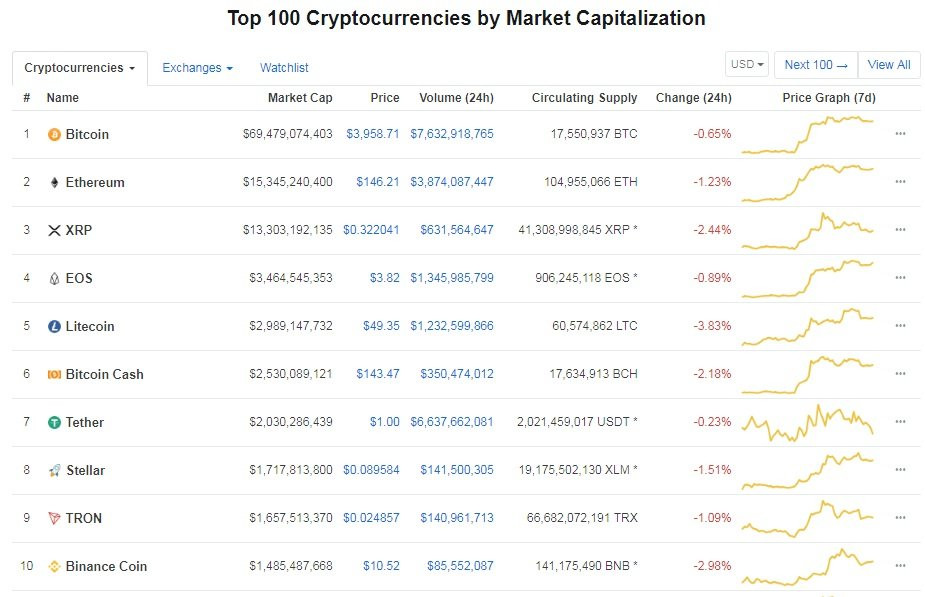Go to the Next 100 page
This screenshot has height=597, width=925.
[x=815, y=65]
